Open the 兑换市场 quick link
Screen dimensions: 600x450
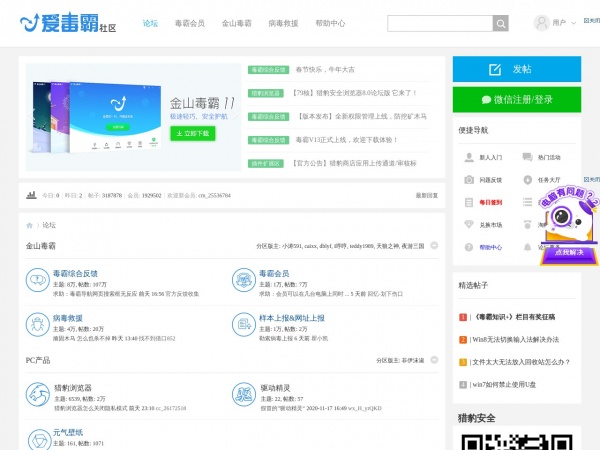(491, 225)
